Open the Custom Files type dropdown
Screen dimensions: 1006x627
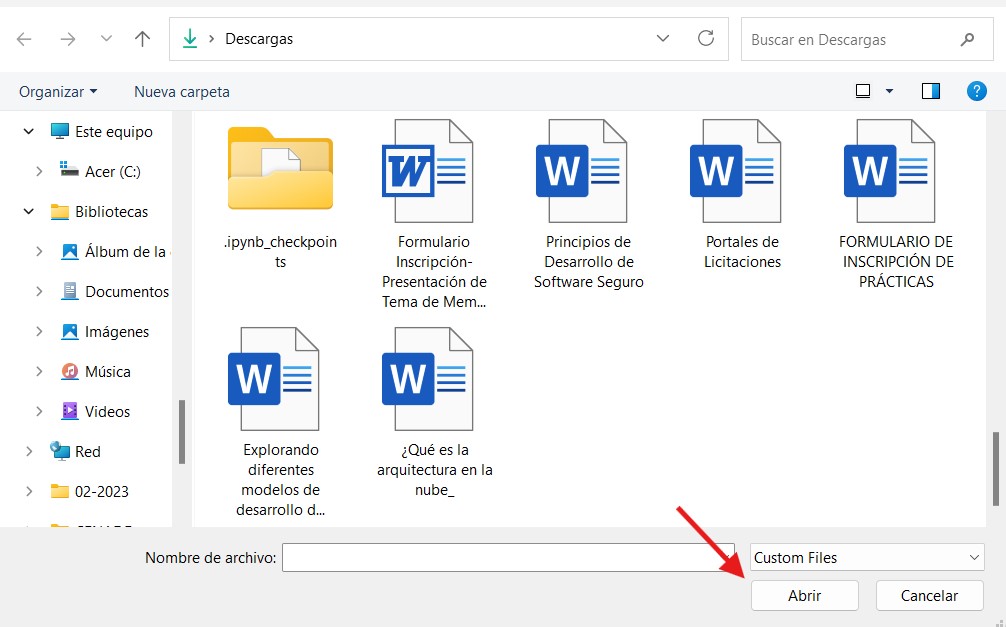(x=867, y=558)
